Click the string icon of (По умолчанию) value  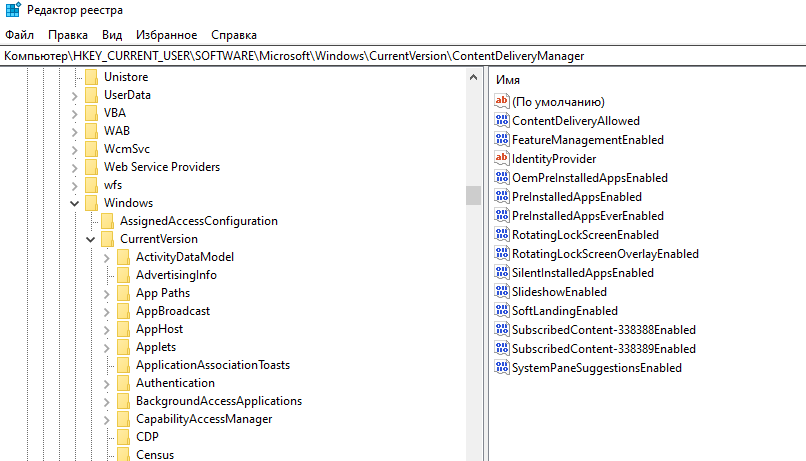pyautogui.click(x=502, y=102)
